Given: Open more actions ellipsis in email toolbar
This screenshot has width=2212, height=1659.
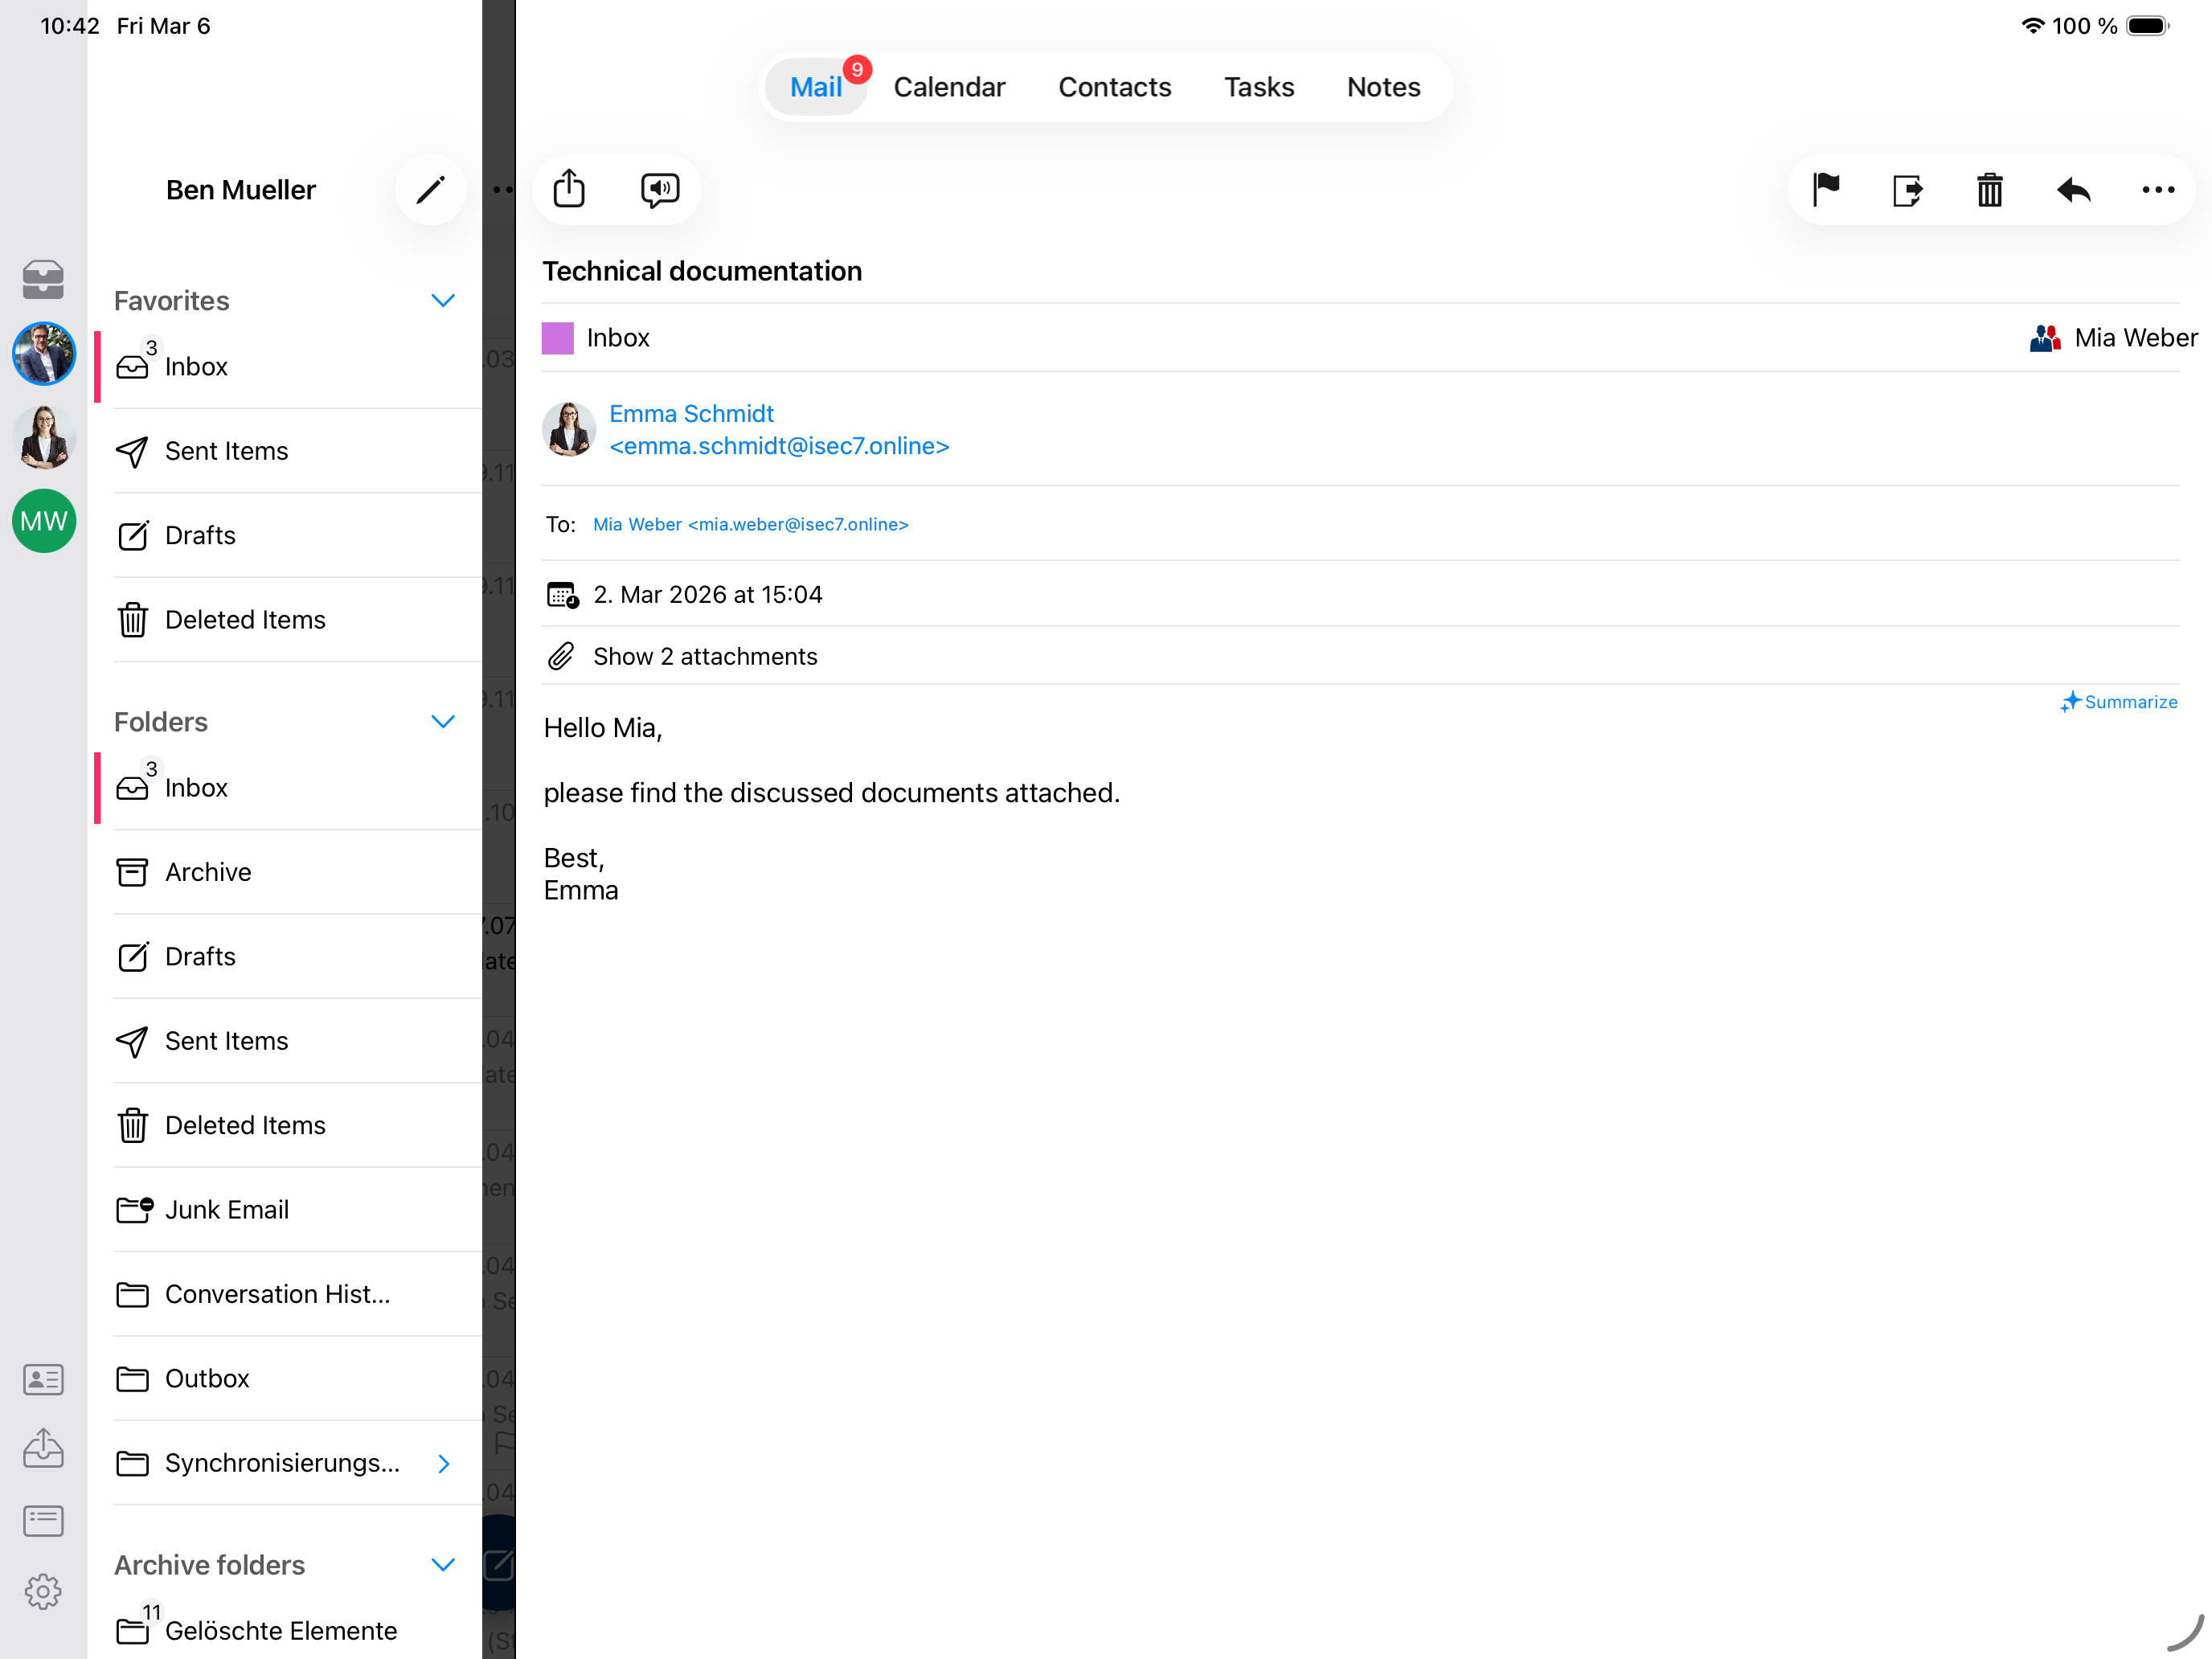Looking at the screenshot, I should click(2158, 190).
